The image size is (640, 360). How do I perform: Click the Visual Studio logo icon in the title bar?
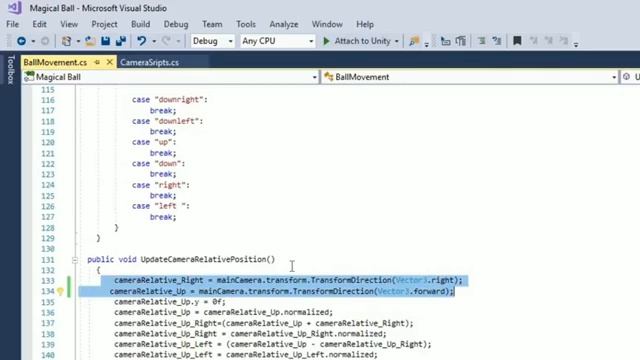click(x=15, y=8)
